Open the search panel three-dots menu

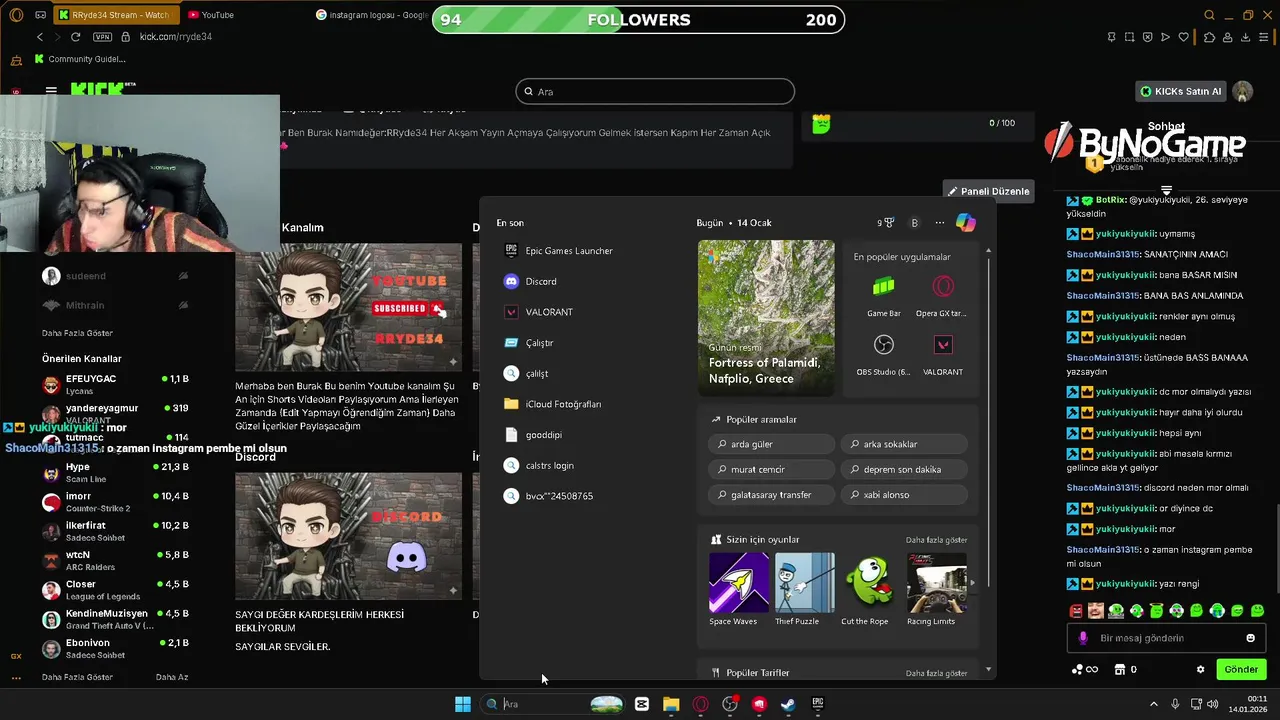(x=939, y=223)
